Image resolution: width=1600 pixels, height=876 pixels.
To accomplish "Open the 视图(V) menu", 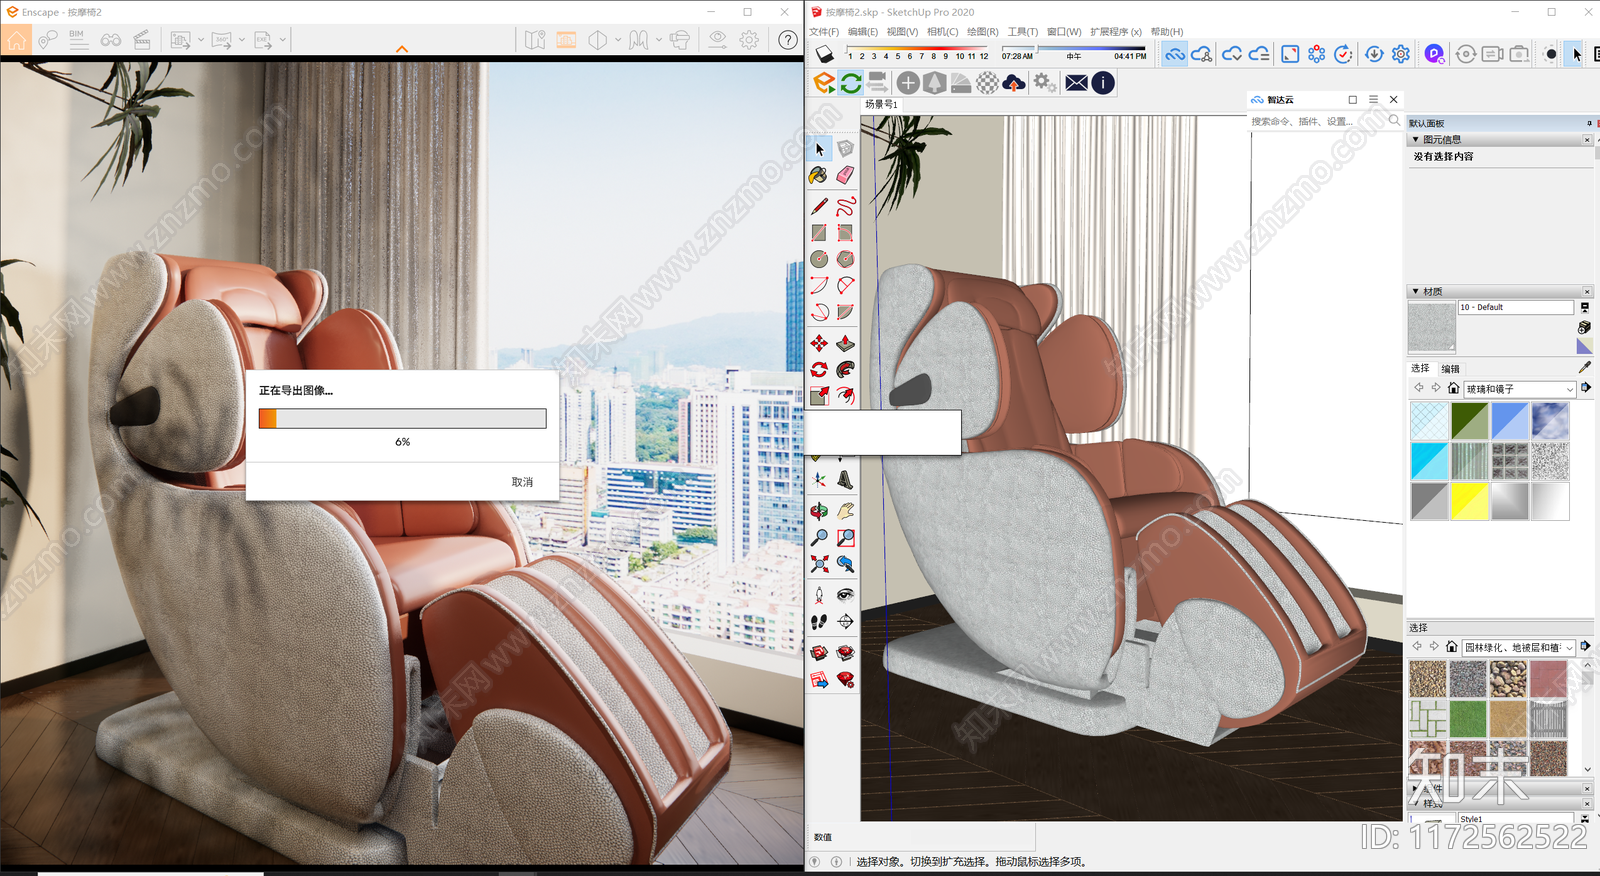I will (902, 32).
